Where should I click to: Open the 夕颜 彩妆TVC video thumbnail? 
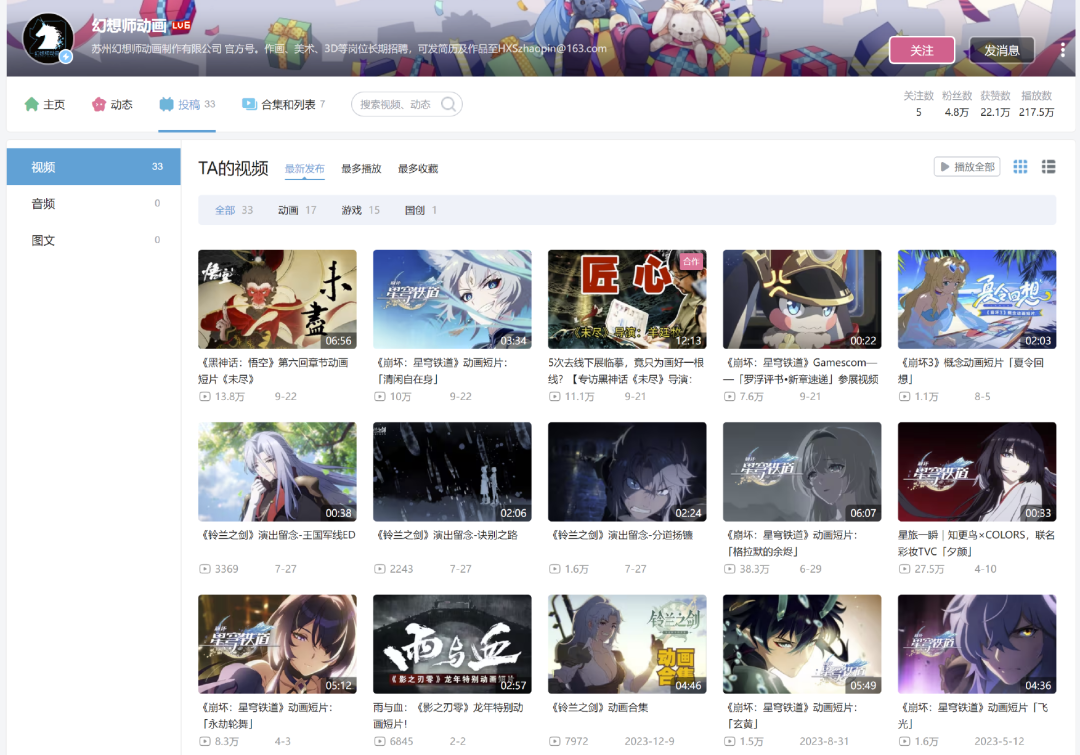click(x=977, y=472)
